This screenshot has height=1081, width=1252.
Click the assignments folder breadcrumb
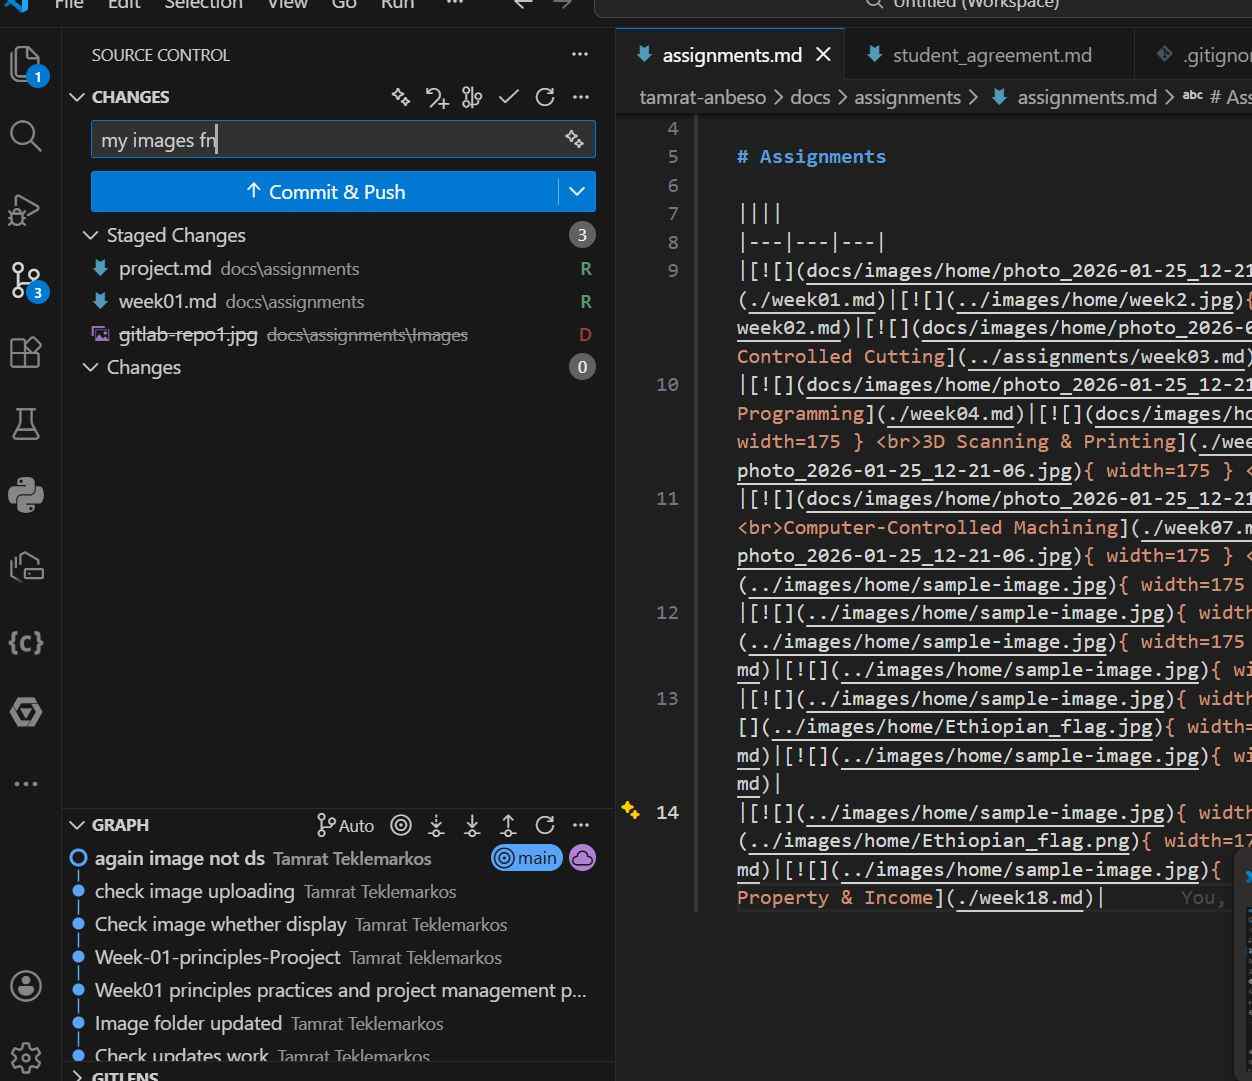(x=907, y=97)
